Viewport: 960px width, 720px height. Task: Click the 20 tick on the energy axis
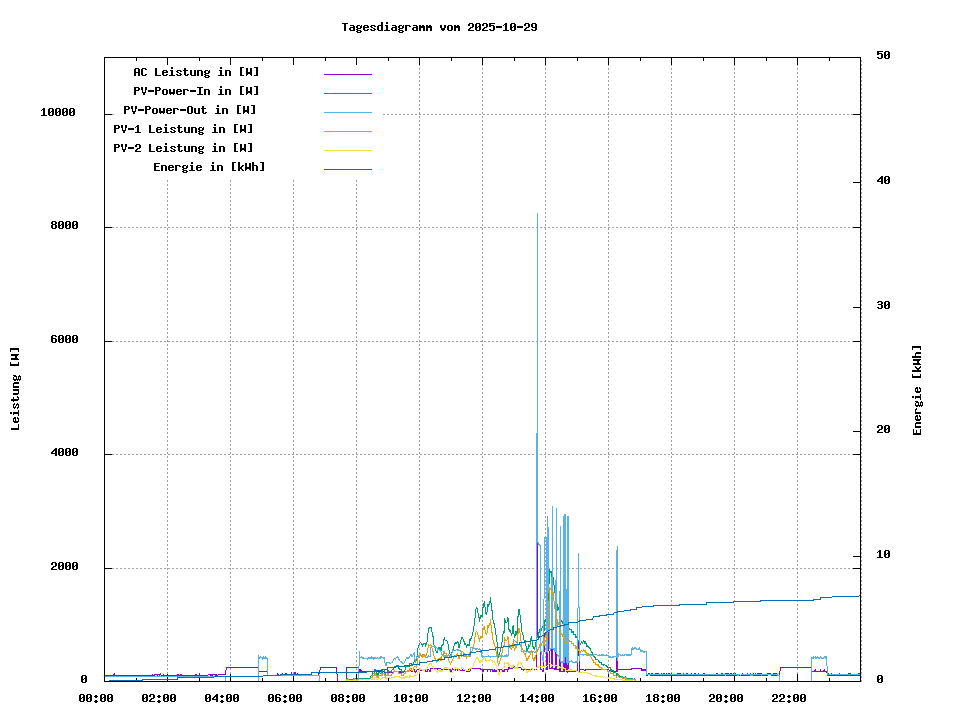(x=883, y=430)
